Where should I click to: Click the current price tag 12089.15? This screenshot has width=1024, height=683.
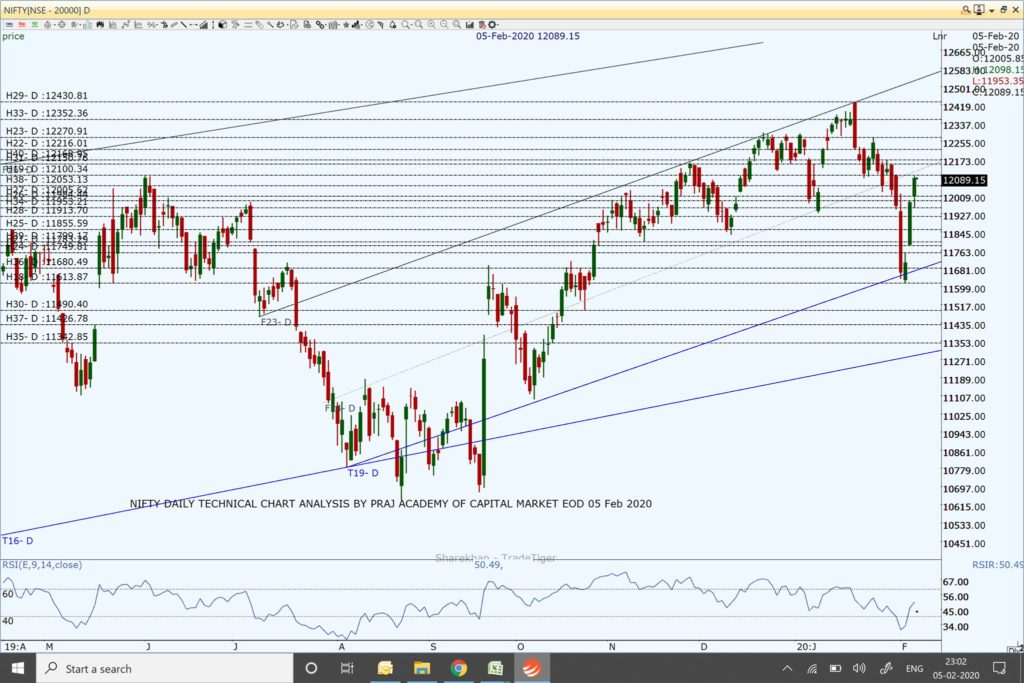(x=964, y=180)
